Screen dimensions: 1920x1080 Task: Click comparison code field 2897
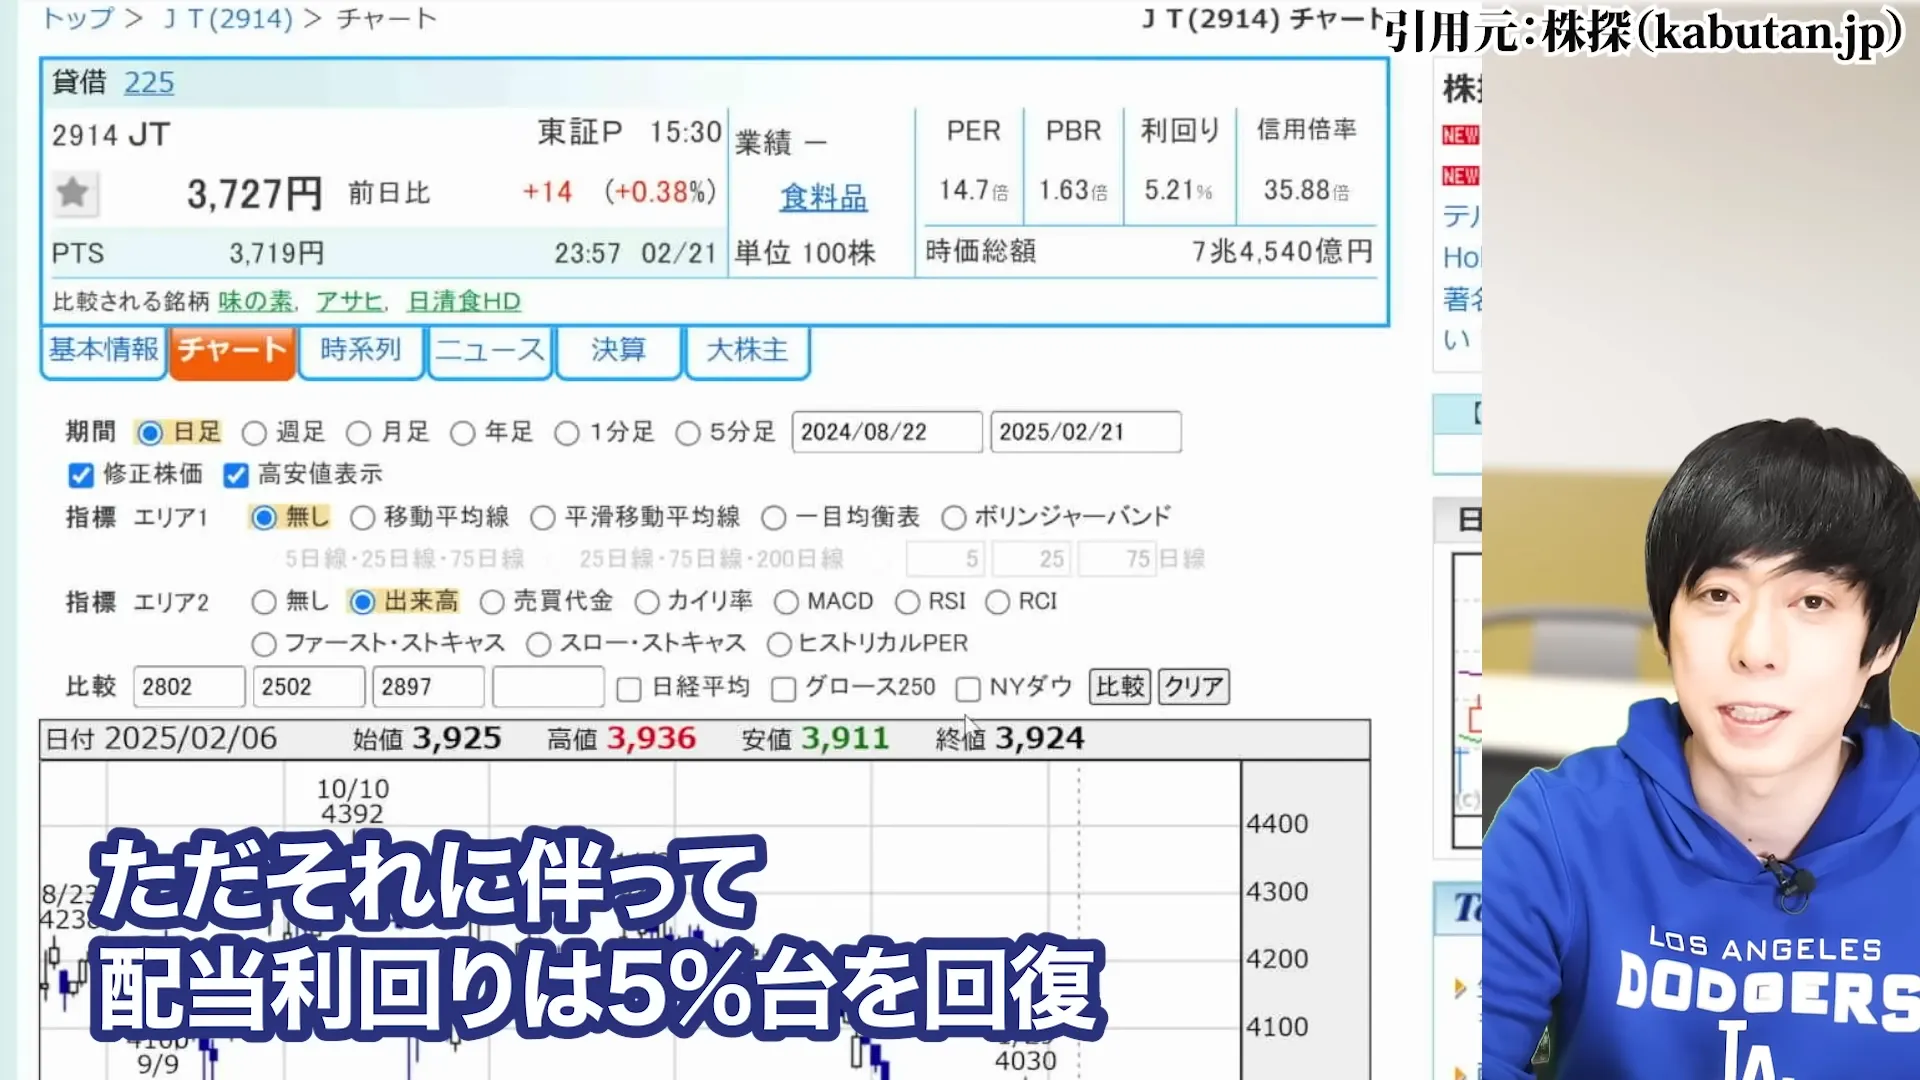point(429,687)
